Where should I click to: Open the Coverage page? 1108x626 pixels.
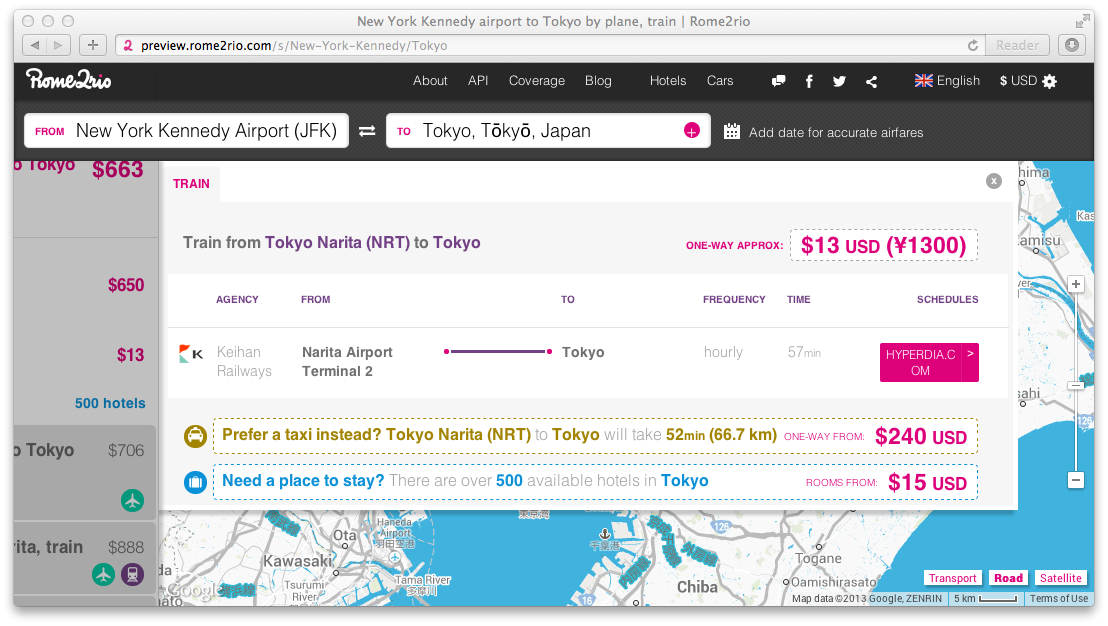pyautogui.click(x=537, y=81)
